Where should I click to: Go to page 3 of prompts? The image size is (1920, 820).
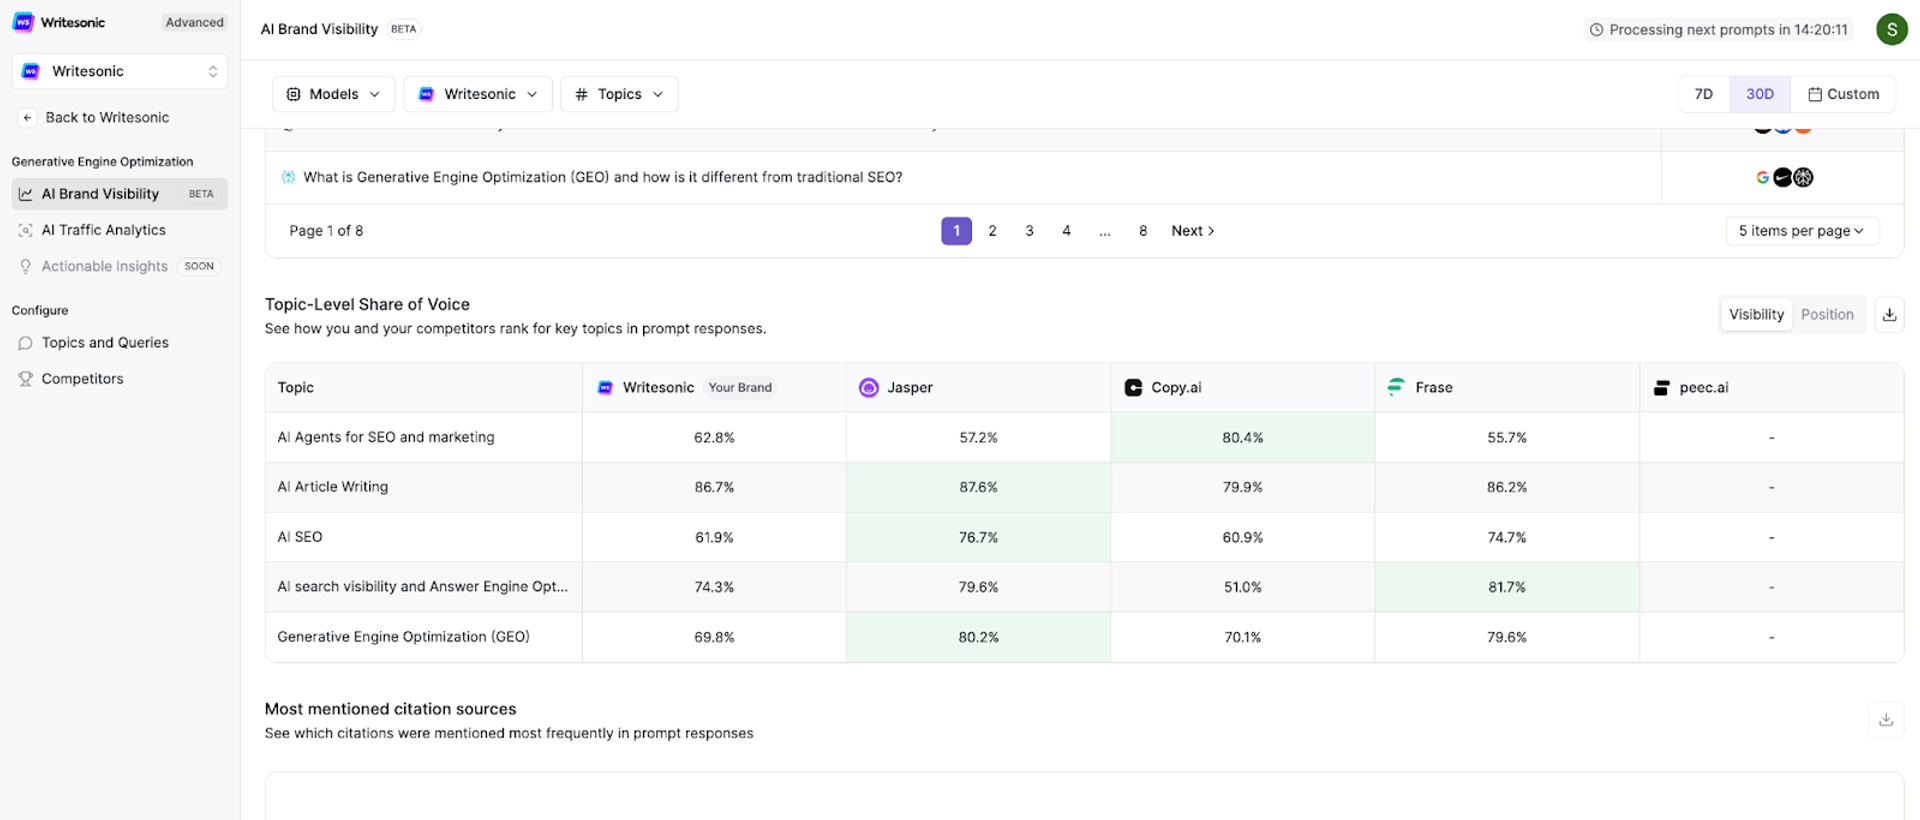pyautogui.click(x=1029, y=231)
